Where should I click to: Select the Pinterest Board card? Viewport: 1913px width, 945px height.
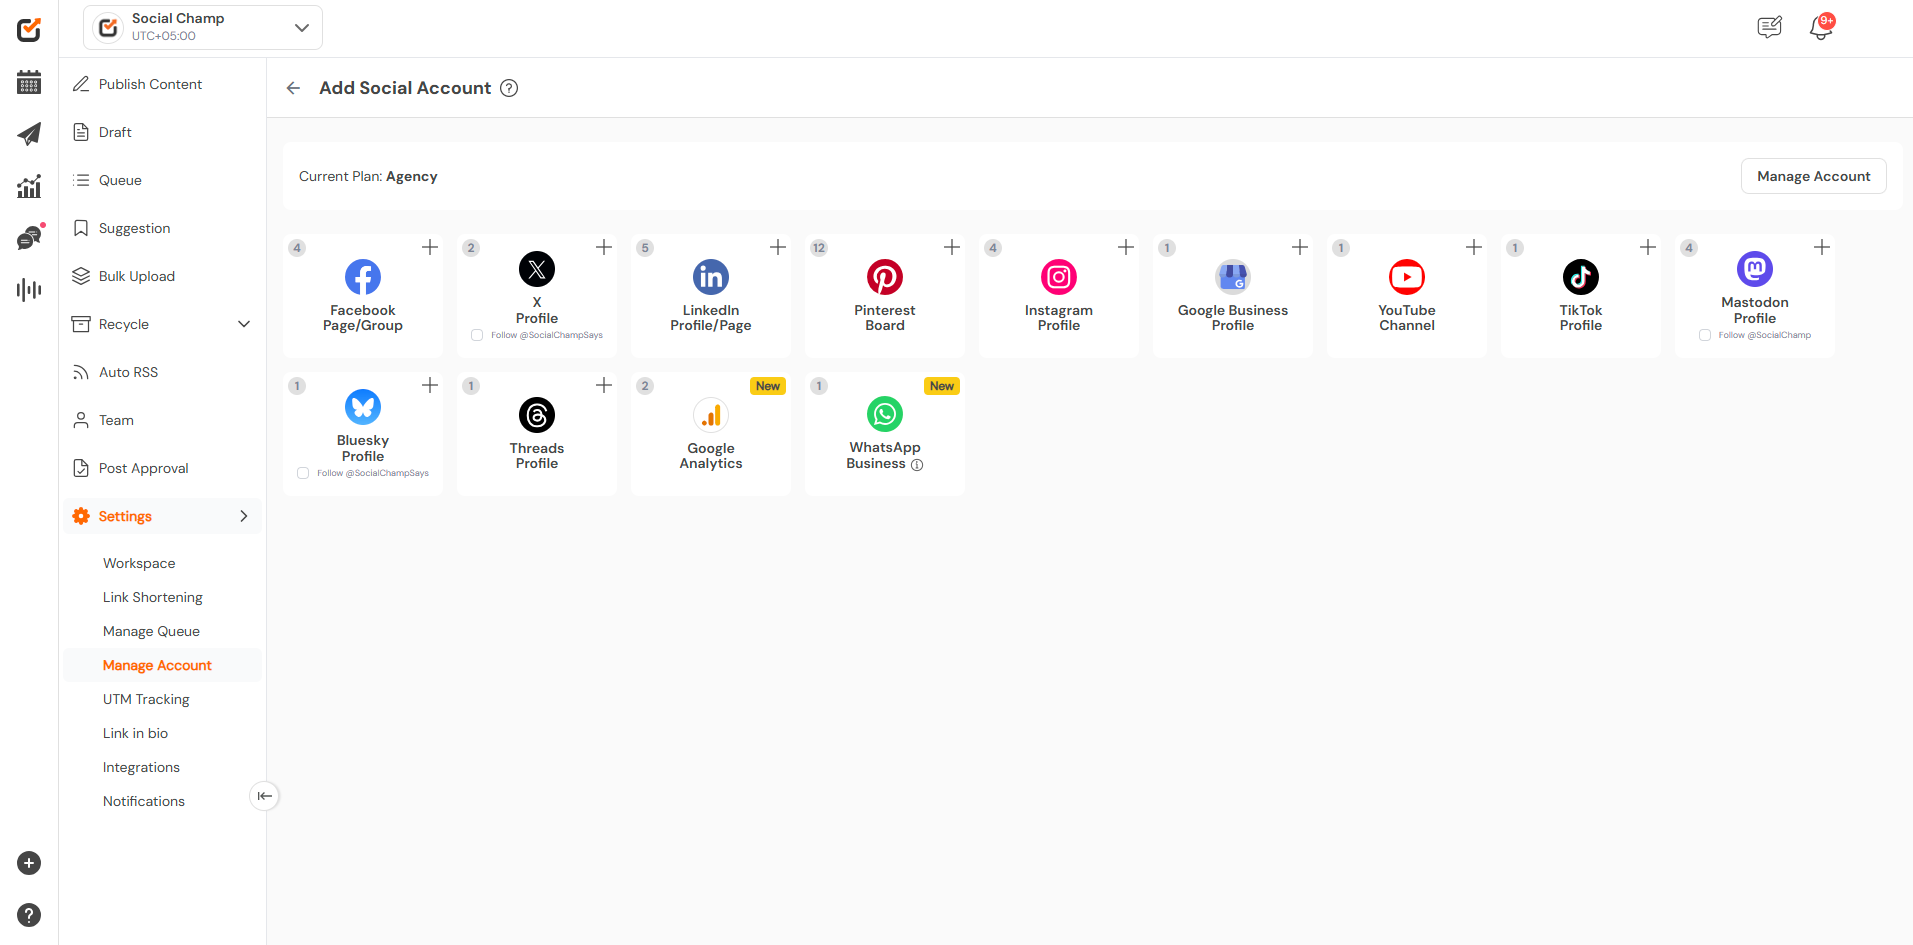point(885,296)
